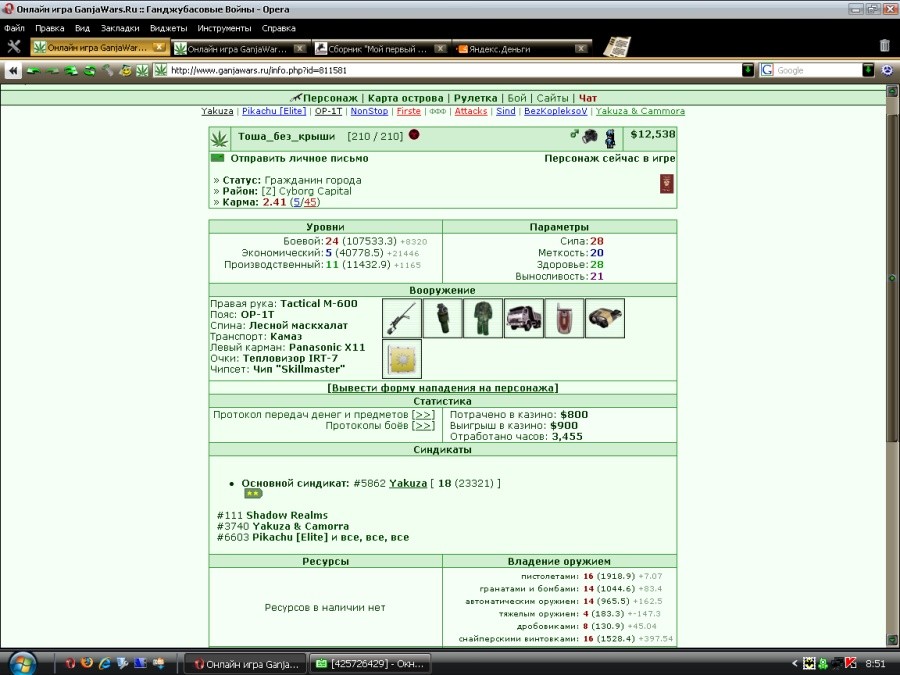
Task: Open the dropdown arrow beside the address bar
Action: [x=748, y=70]
